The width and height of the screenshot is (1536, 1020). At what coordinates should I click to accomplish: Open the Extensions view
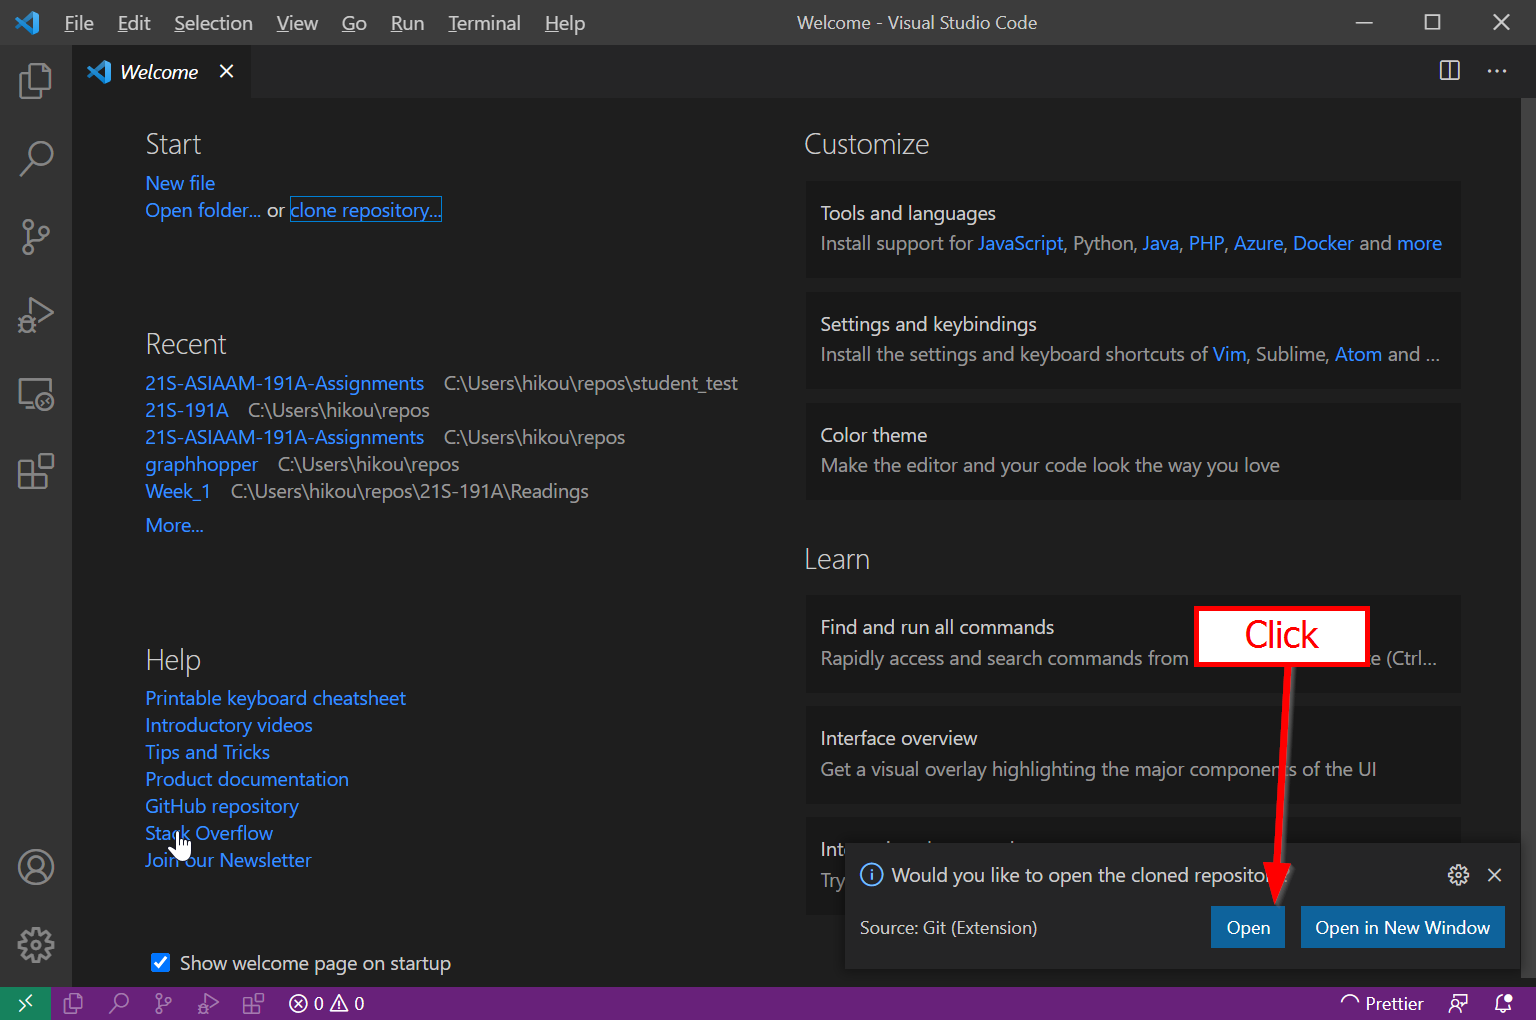point(35,471)
